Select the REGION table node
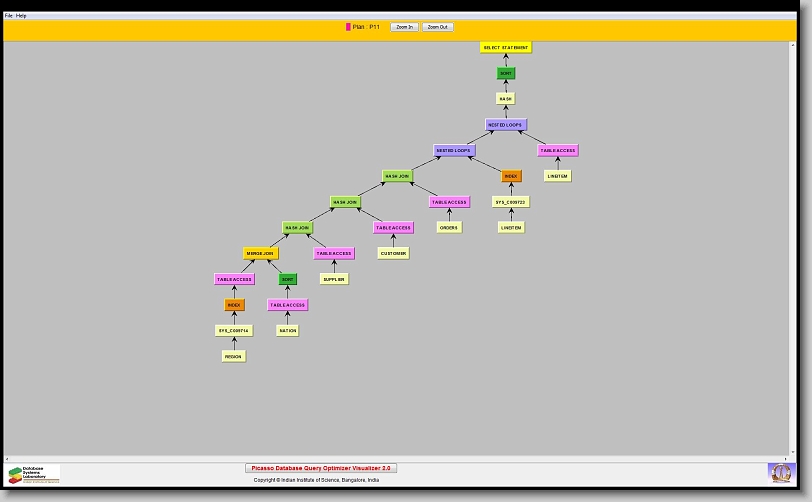Viewport: 812px width, 502px height. point(234,356)
